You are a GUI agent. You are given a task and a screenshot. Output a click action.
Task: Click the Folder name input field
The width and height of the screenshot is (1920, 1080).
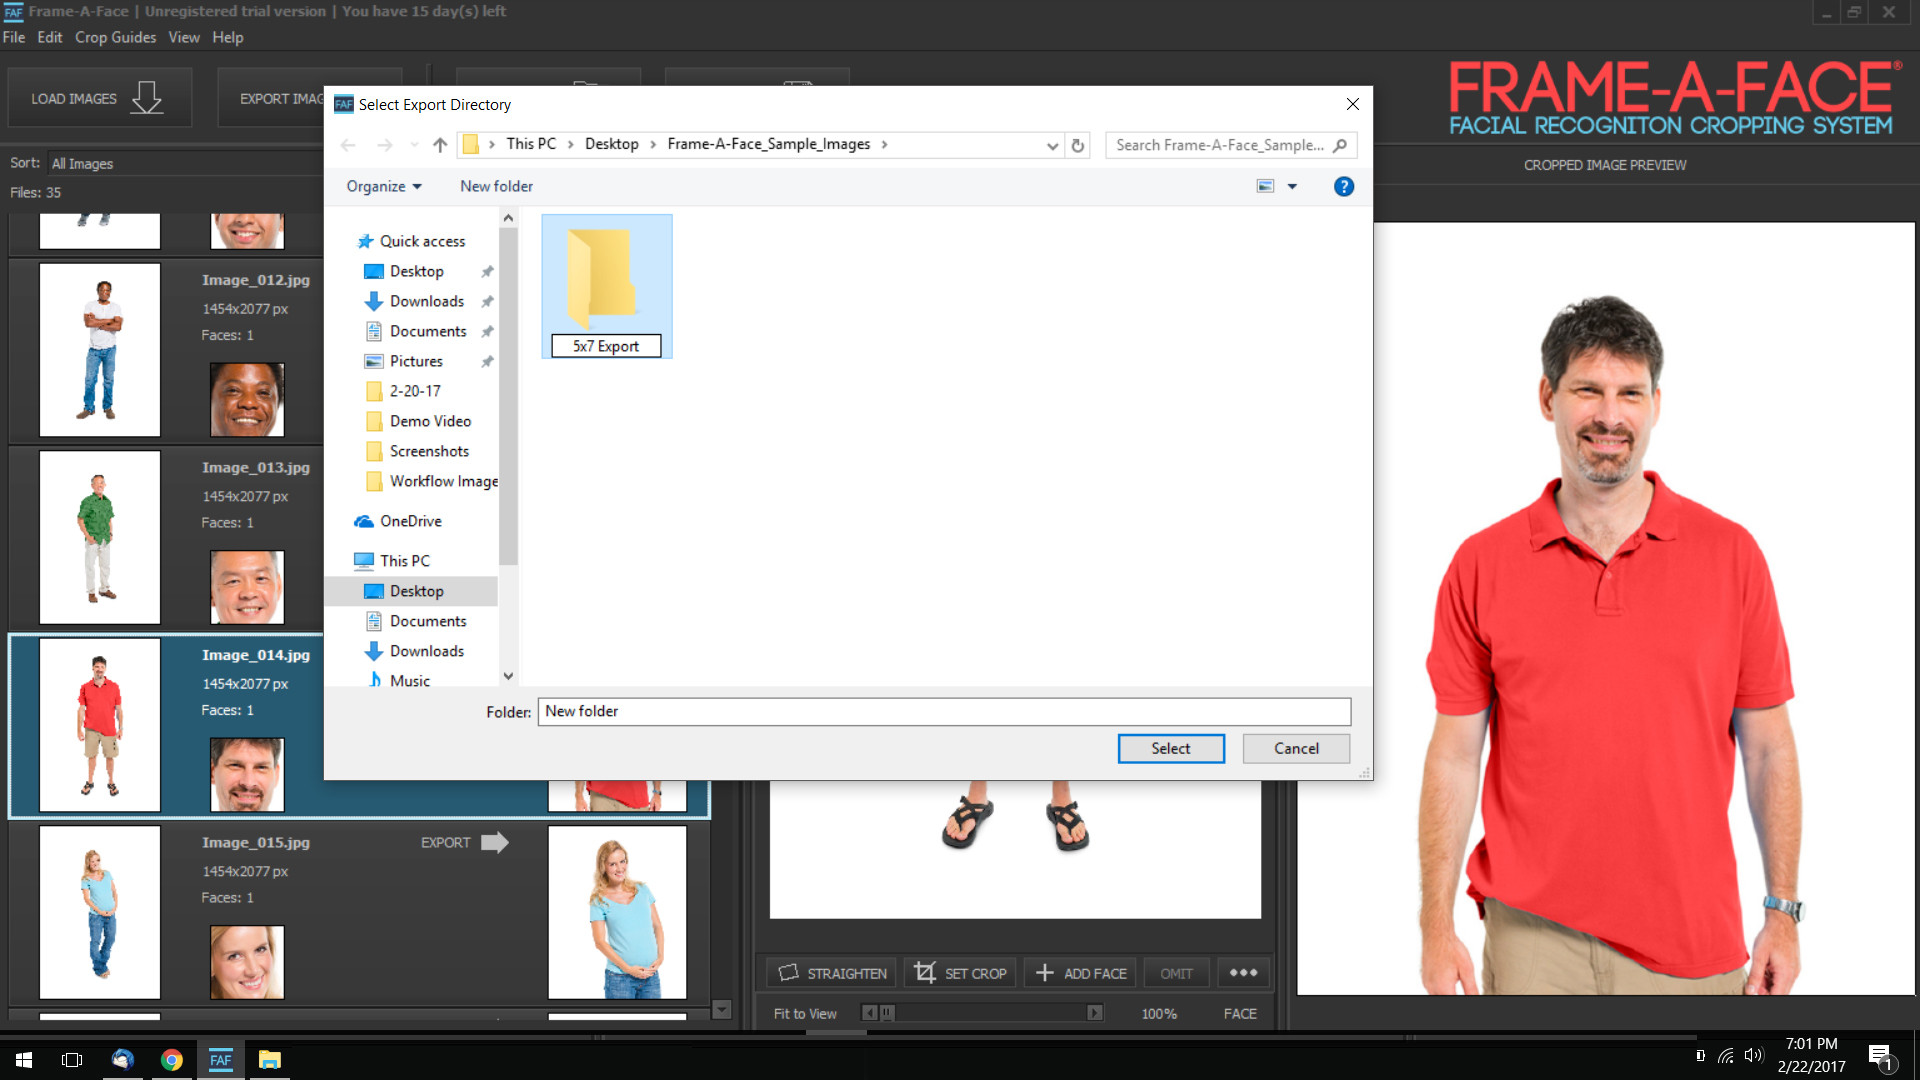pos(943,711)
